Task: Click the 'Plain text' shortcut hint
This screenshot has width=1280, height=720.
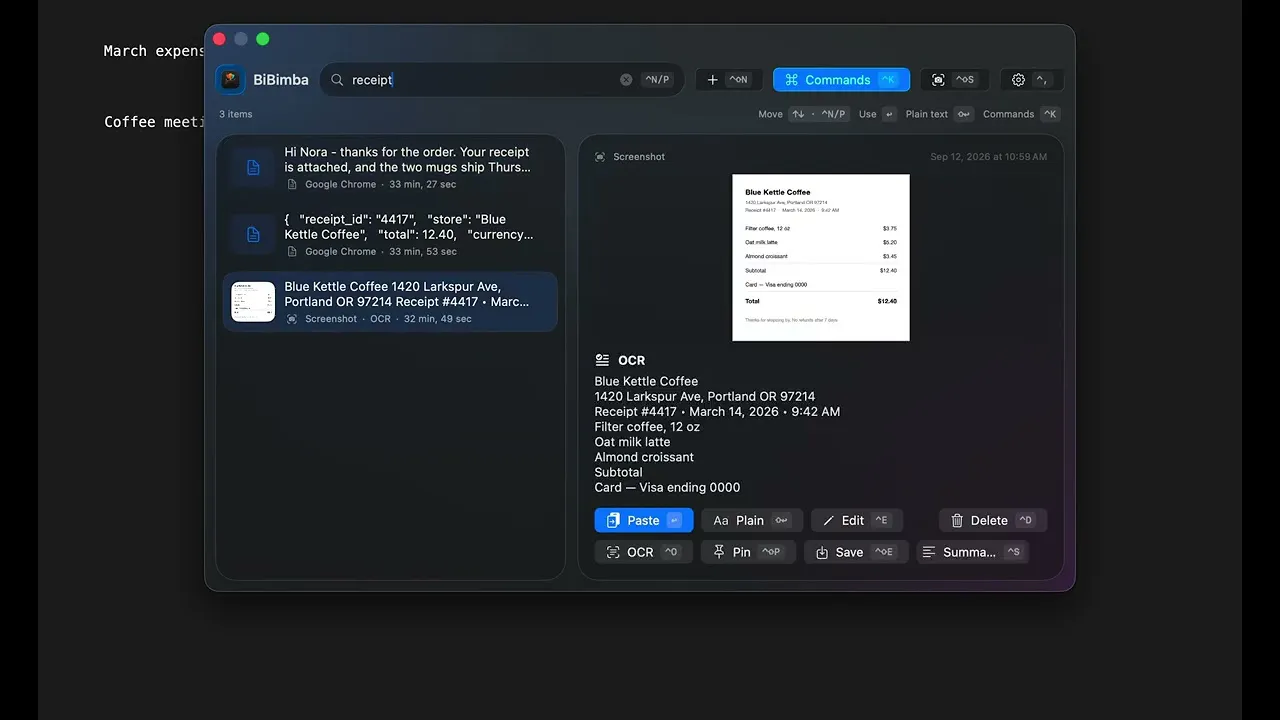Action: click(x=939, y=114)
